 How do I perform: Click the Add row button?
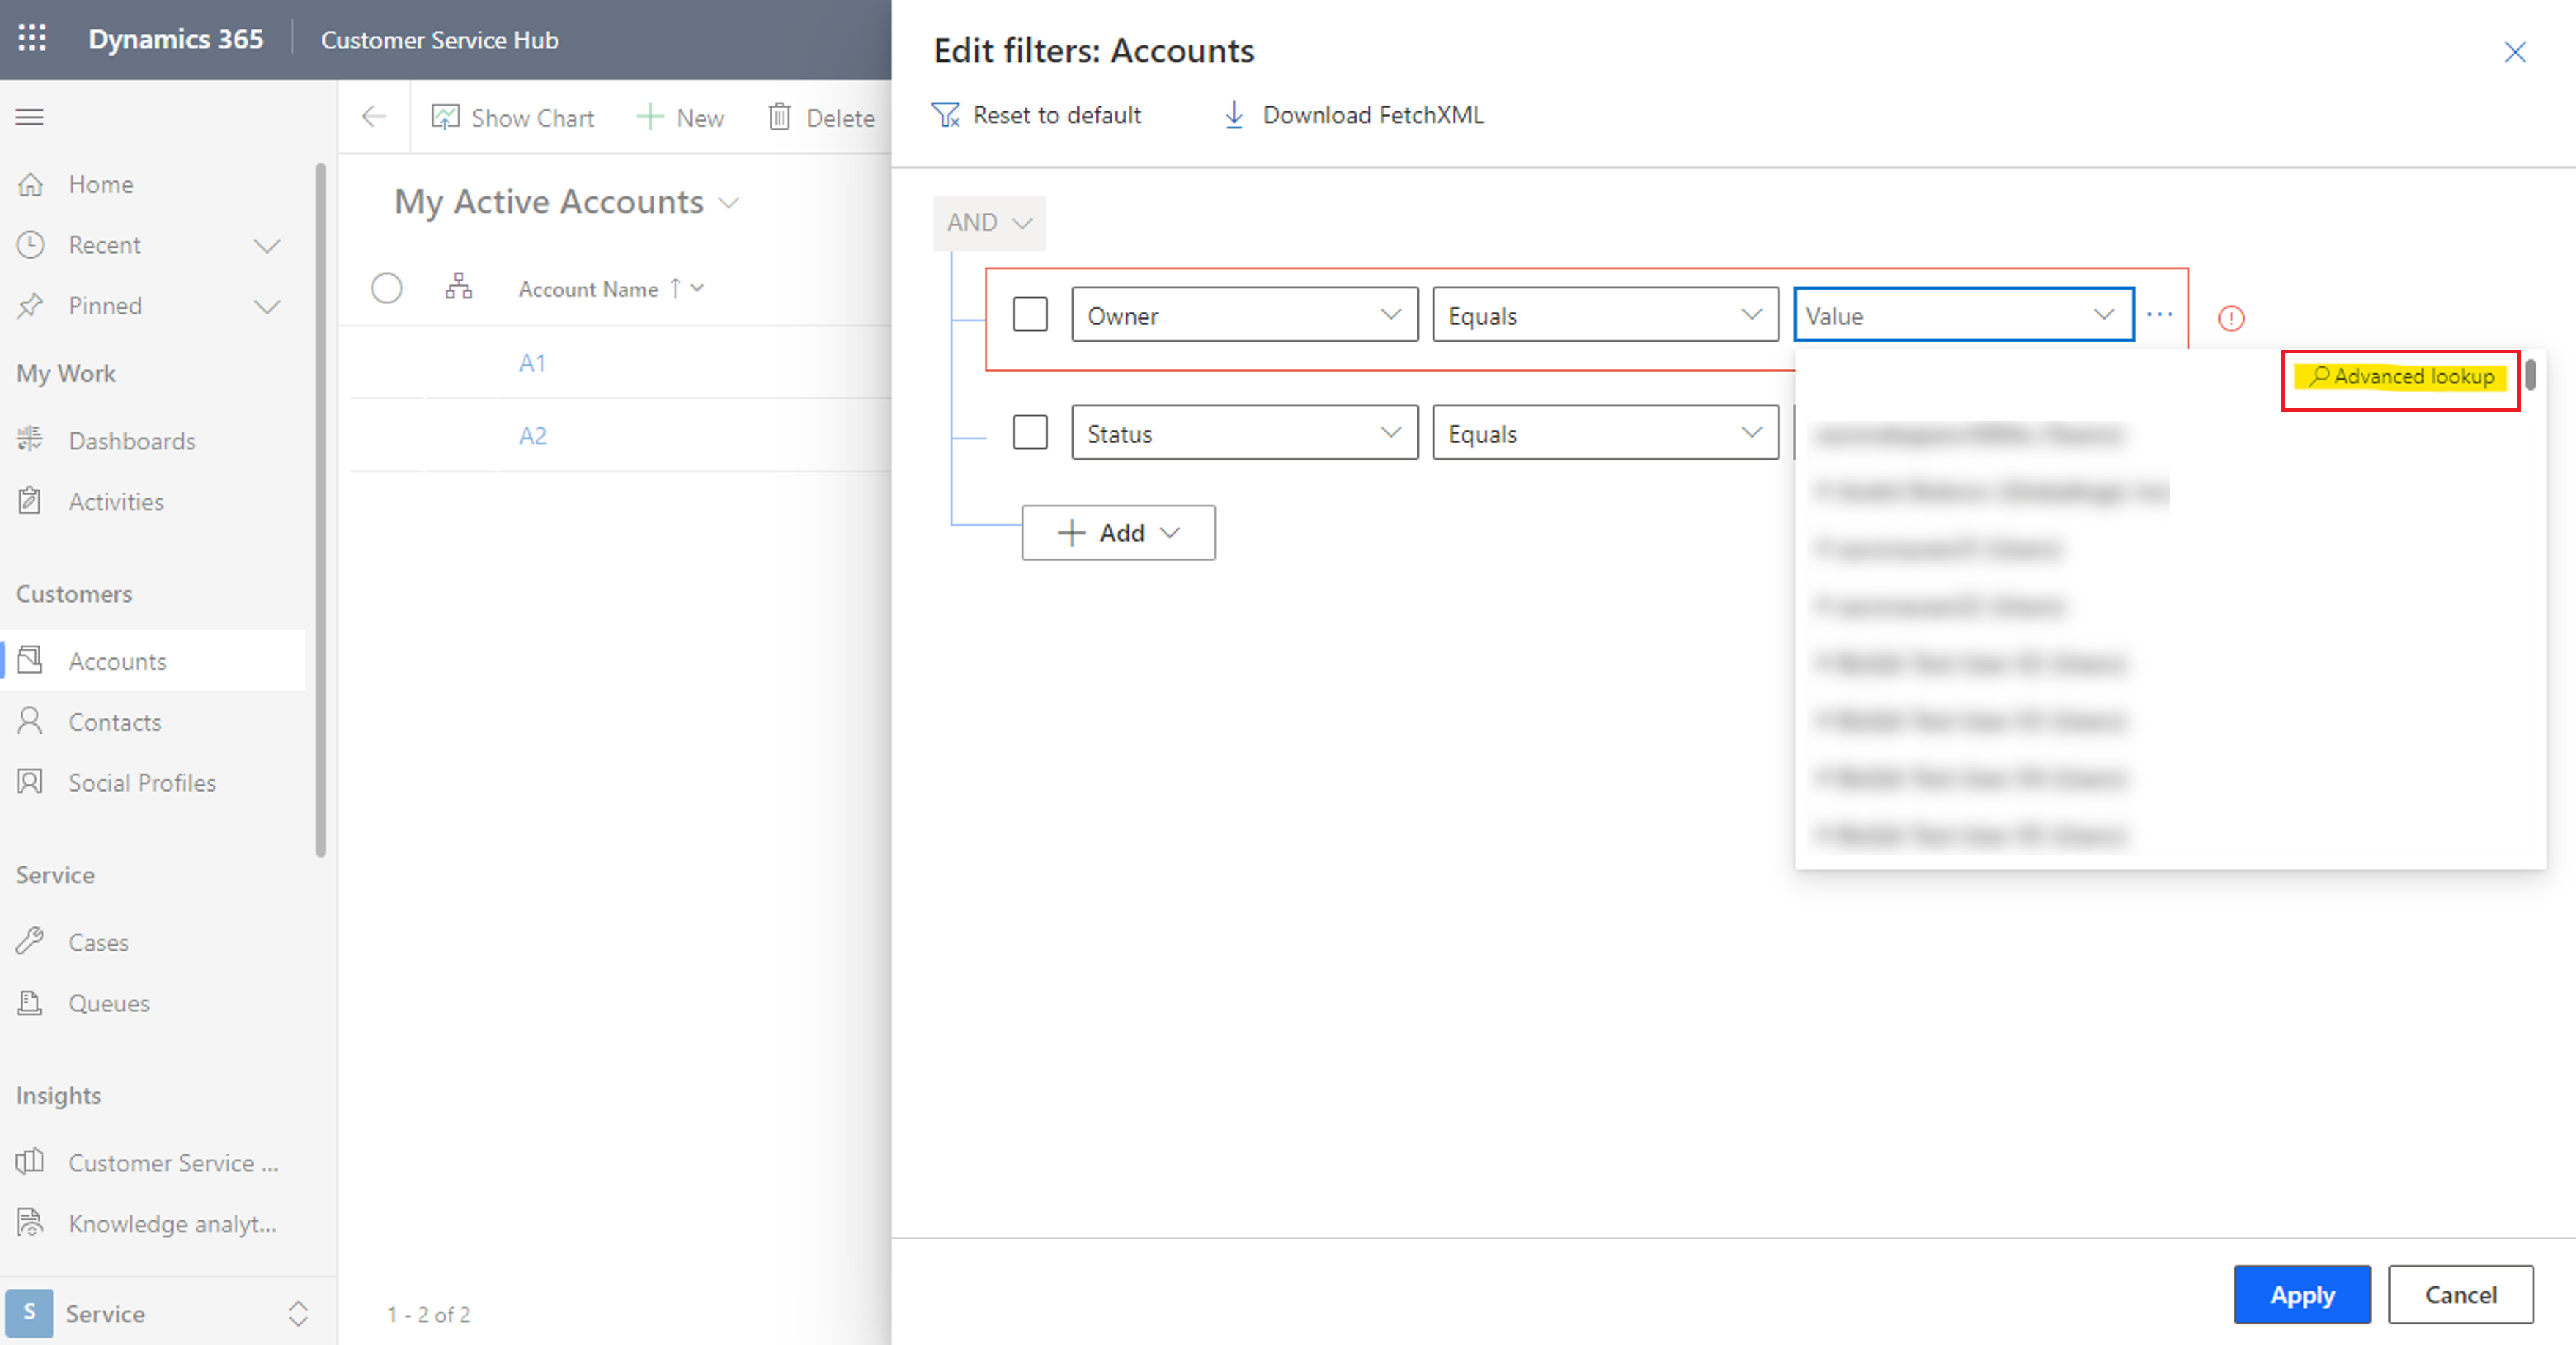point(1118,532)
